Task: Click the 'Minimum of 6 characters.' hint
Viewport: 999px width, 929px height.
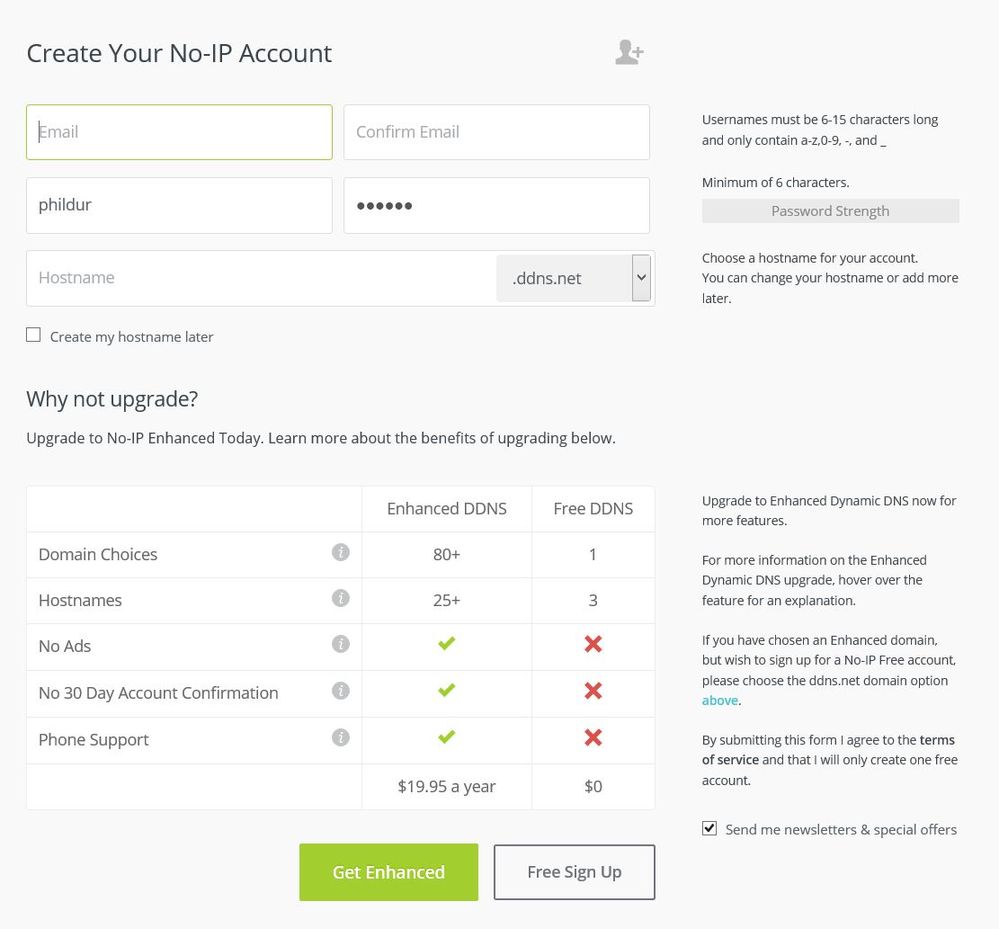Action: (775, 182)
